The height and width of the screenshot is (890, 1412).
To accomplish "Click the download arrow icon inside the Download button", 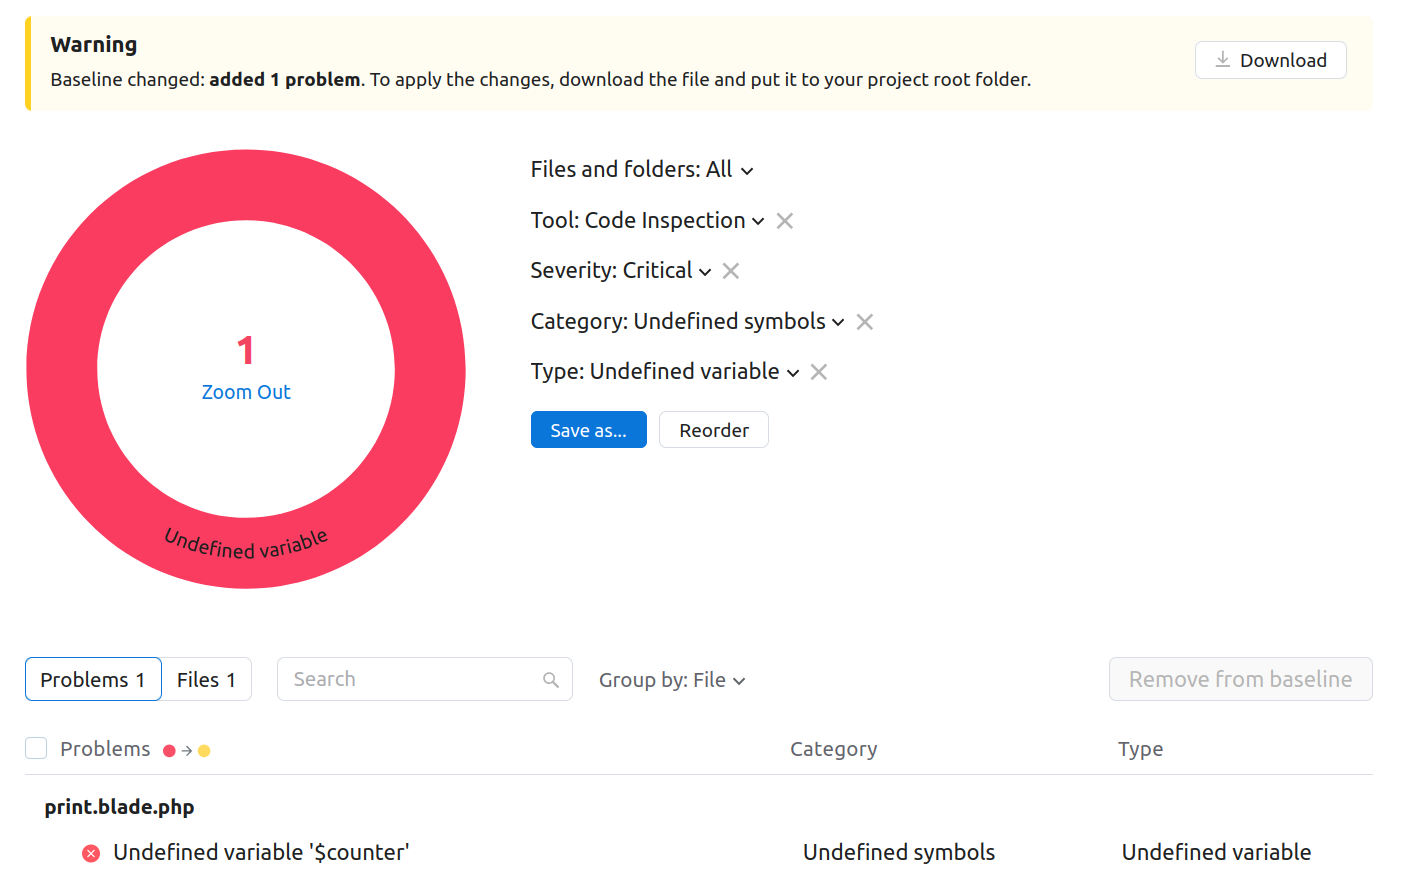I will click(x=1221, y=60).
